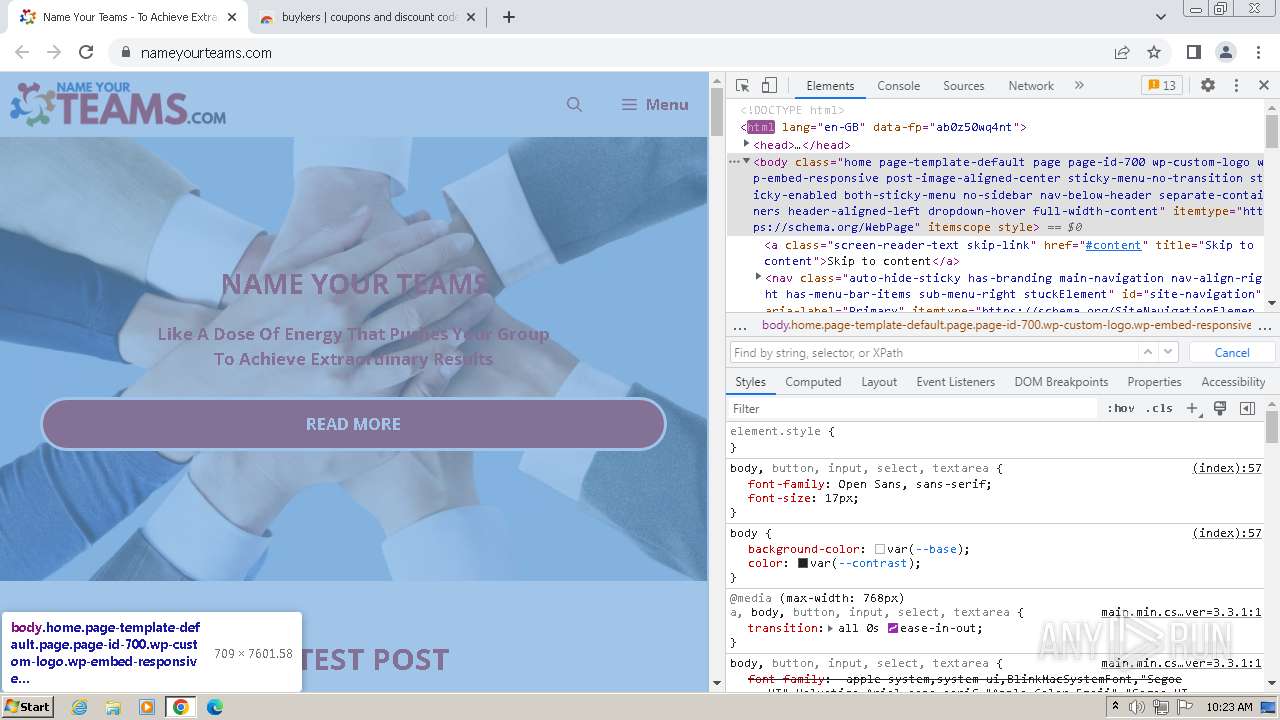Viewport: 1280px width, 720px height.
Task: Cancel the DOM search
Action: pyautogui.click(x=1231, y=353)
